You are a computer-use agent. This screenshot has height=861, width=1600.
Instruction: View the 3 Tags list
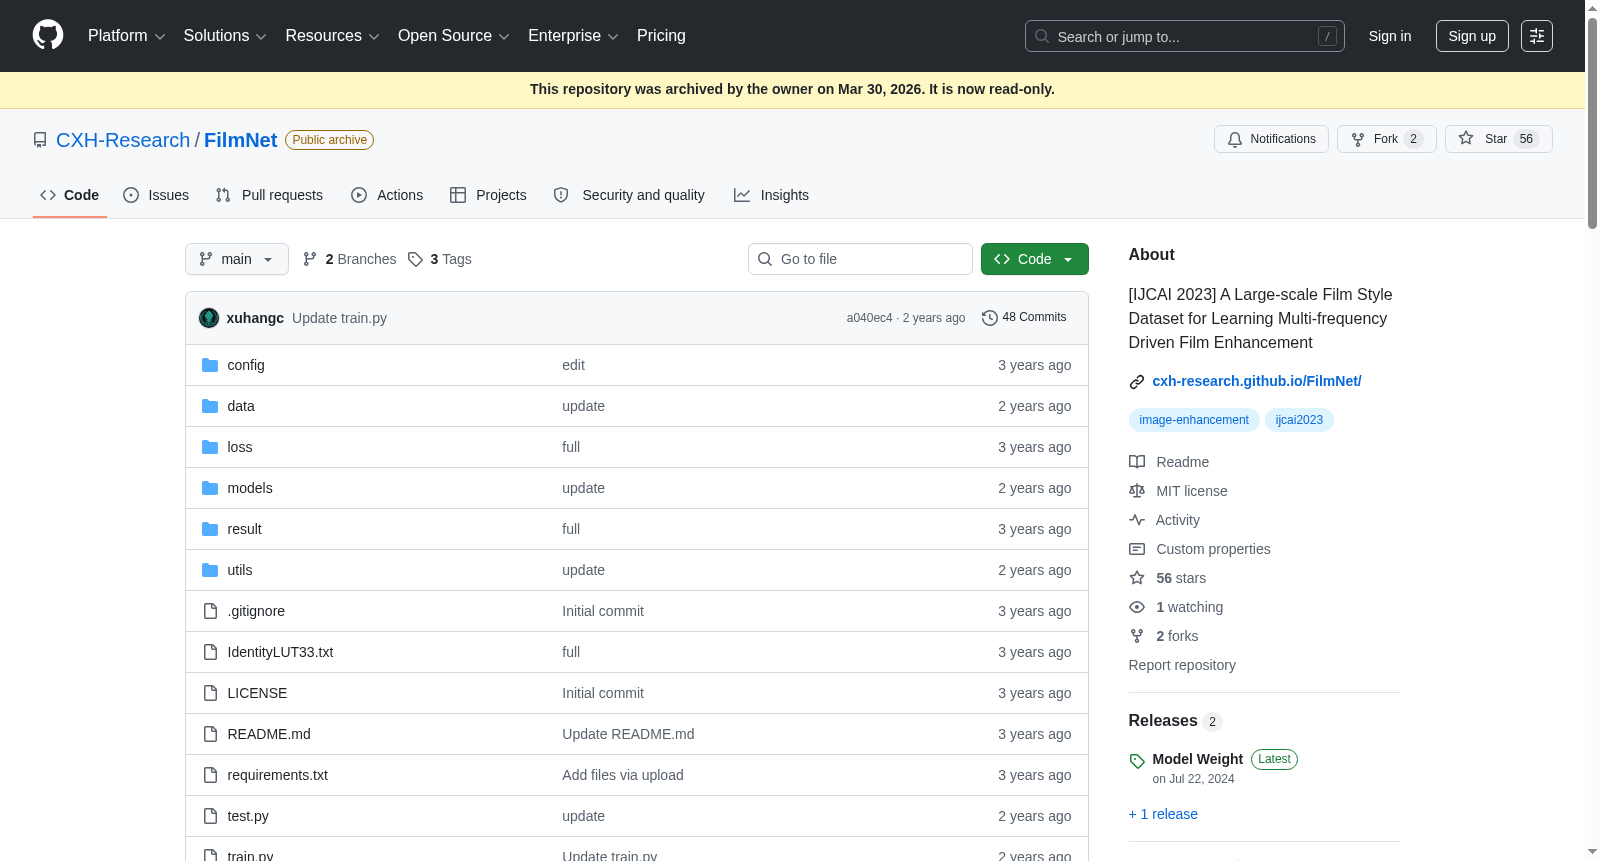tap(440, 259)
